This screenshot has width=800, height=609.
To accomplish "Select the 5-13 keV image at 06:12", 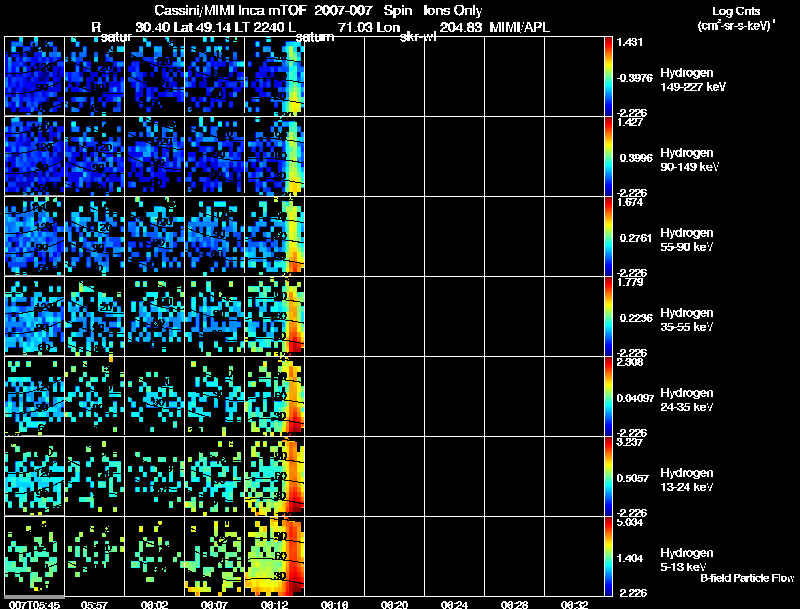I will pyautogui.click(x=274, y=557).
